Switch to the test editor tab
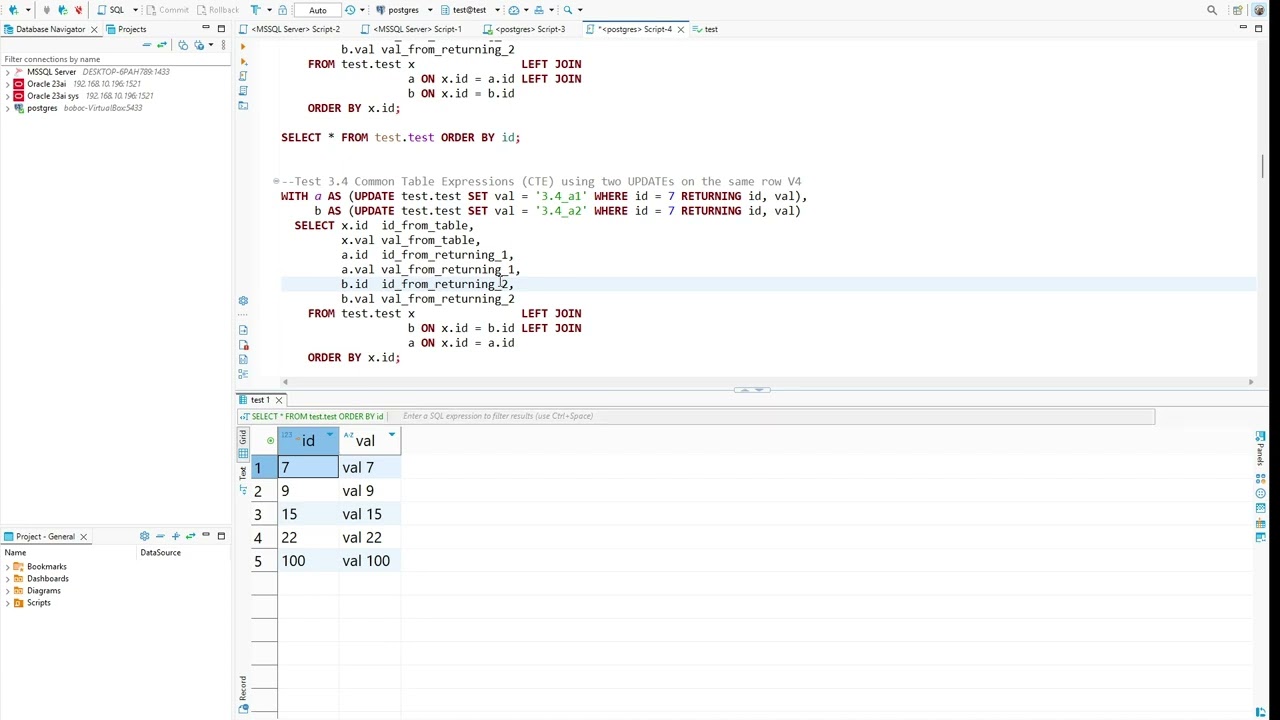This screenshot has width=1280, height=720. point(706,29)
